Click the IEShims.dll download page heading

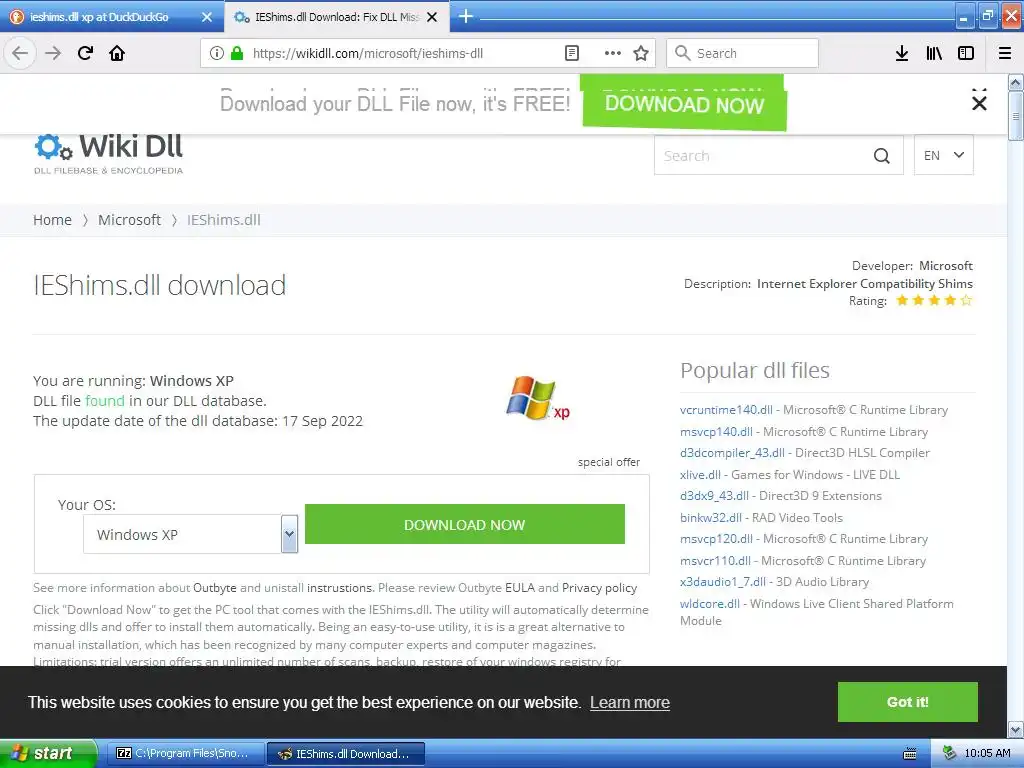click(x=159, y=285)
